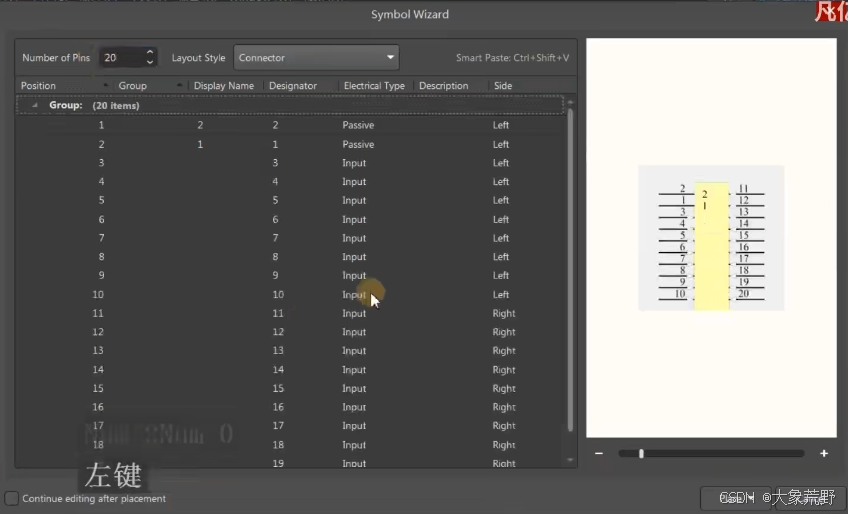The image size is (848, 514).
Task: Collapse the Group (20 items) row
Action: [x=35, y=105]
